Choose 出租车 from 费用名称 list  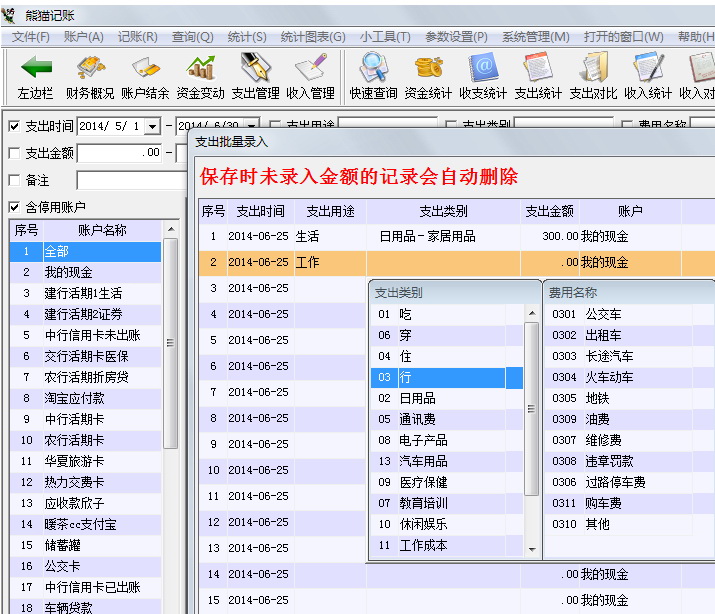pos(603,335)
